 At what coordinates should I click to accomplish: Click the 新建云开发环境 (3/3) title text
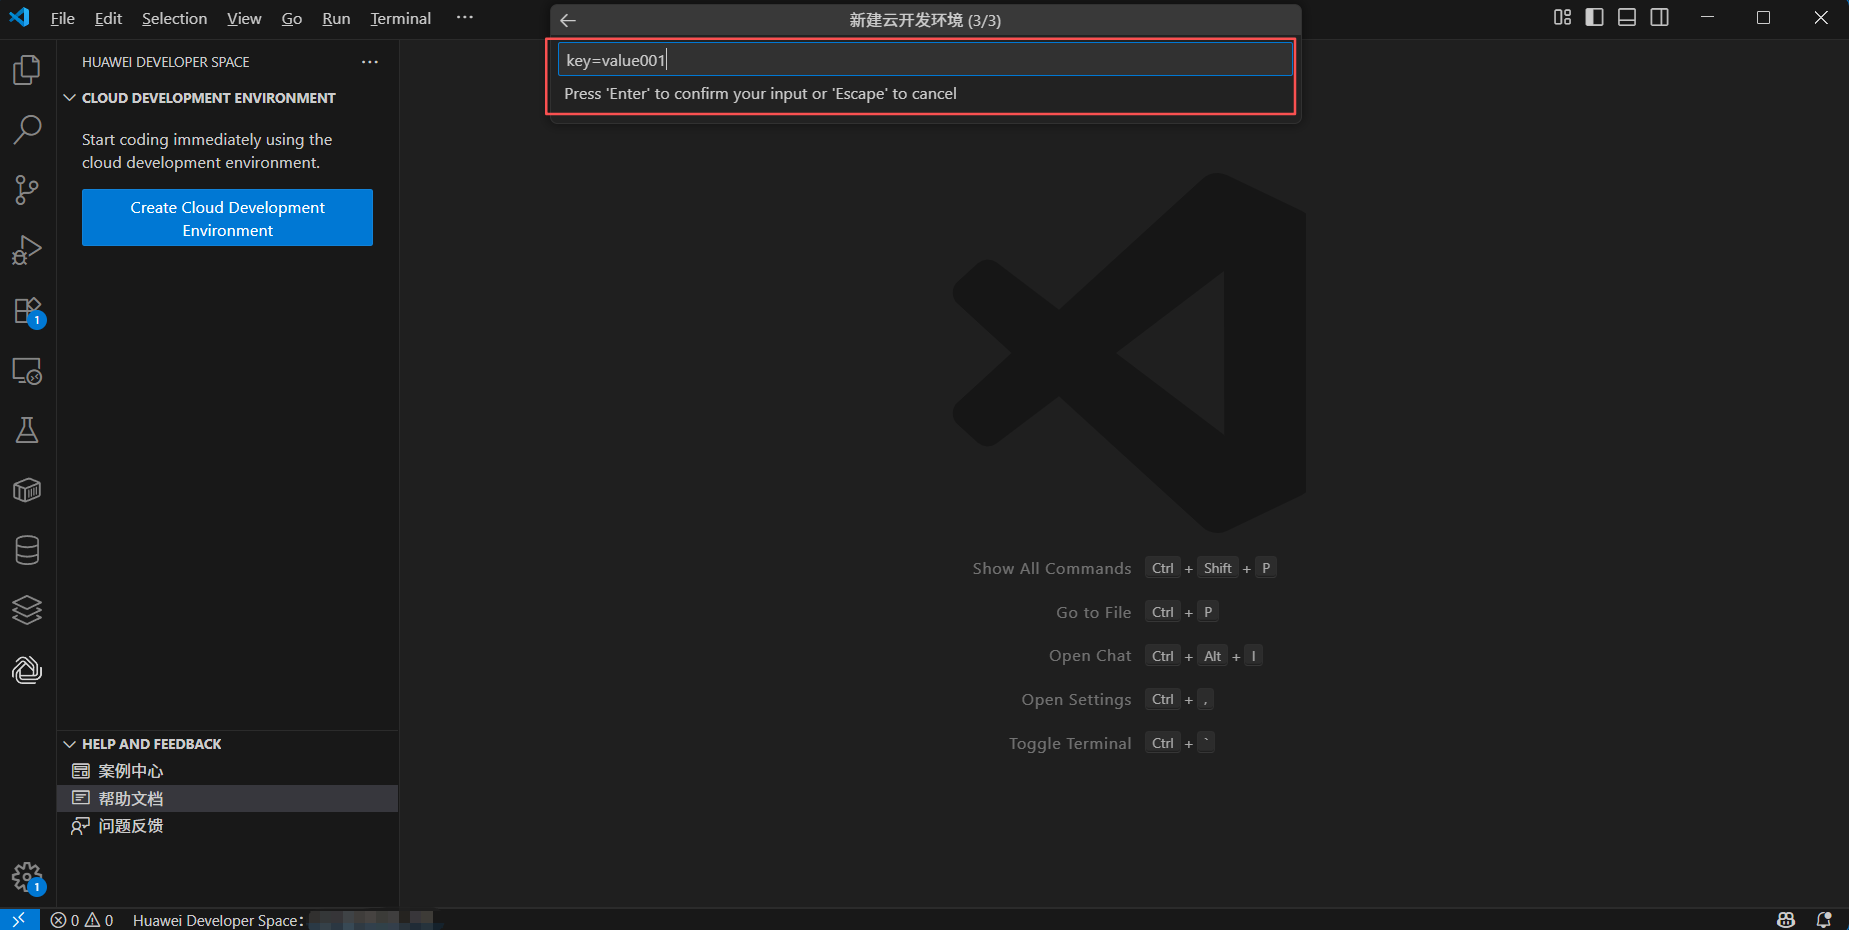pos(925,20)
